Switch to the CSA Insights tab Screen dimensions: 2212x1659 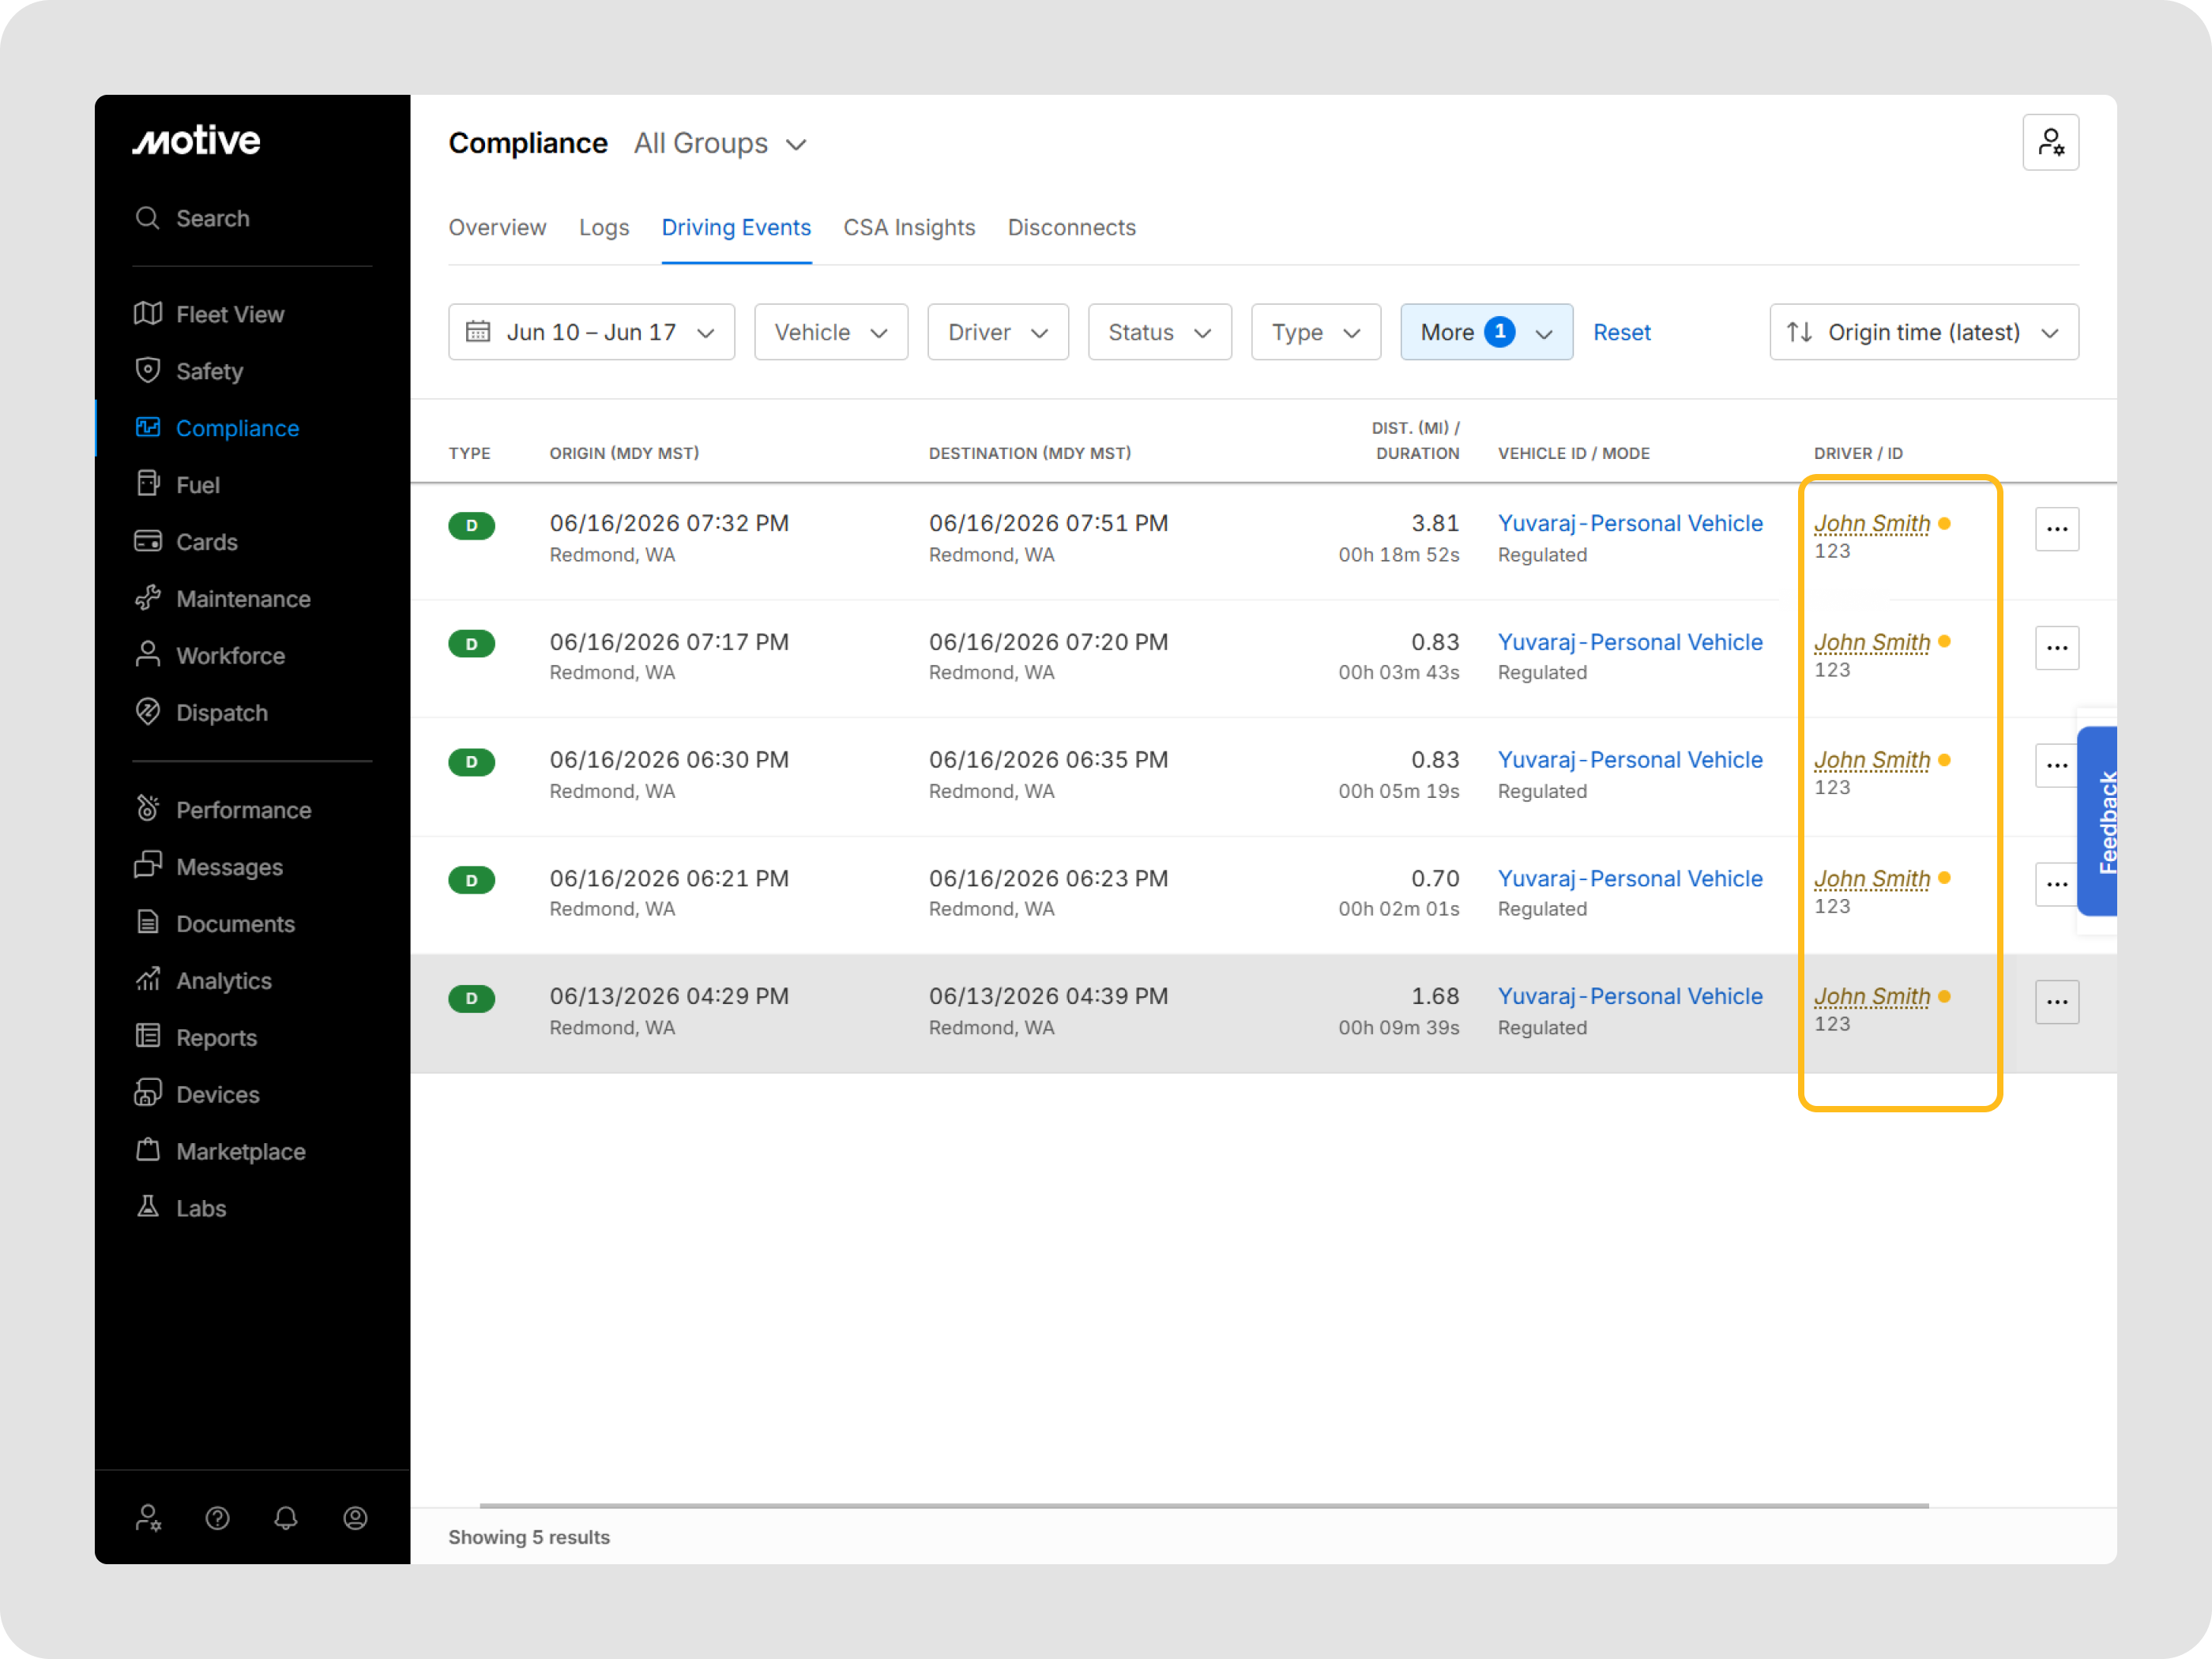tap(908, 227)
